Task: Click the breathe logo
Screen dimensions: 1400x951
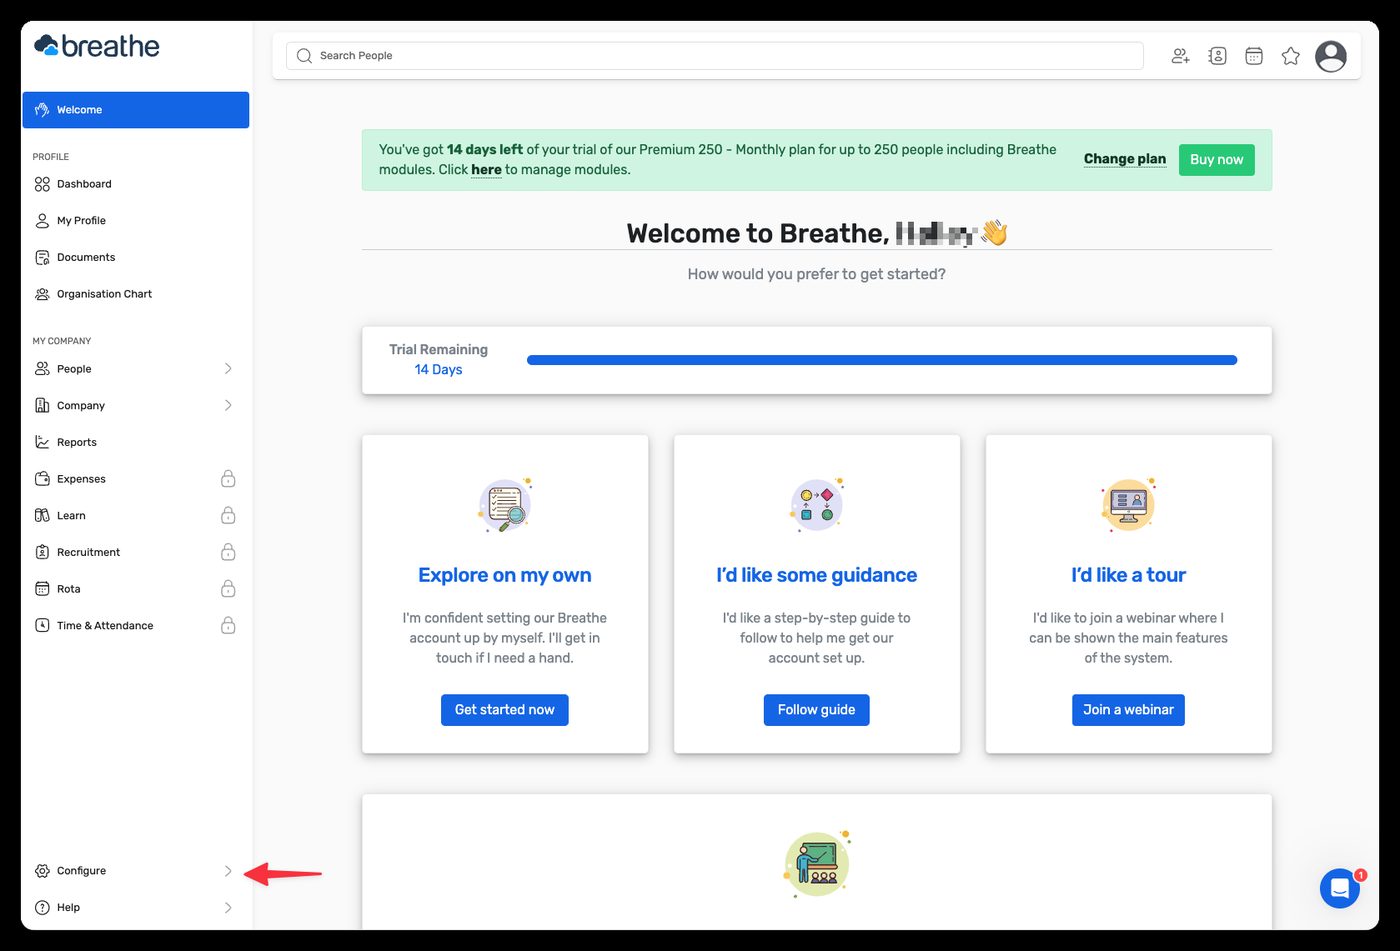Action: (x=97, y=46)
